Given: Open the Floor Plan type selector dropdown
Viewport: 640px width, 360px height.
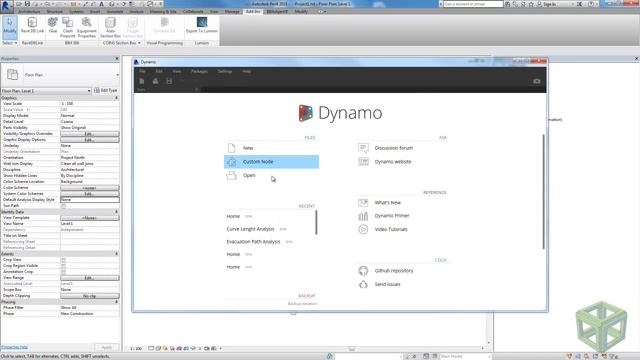Looking at the screenshot, I should (x=118, y=75).
